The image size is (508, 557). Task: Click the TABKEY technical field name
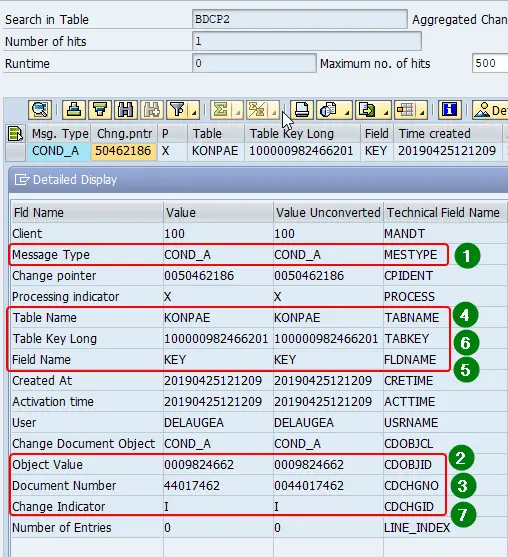coord(407,339)
